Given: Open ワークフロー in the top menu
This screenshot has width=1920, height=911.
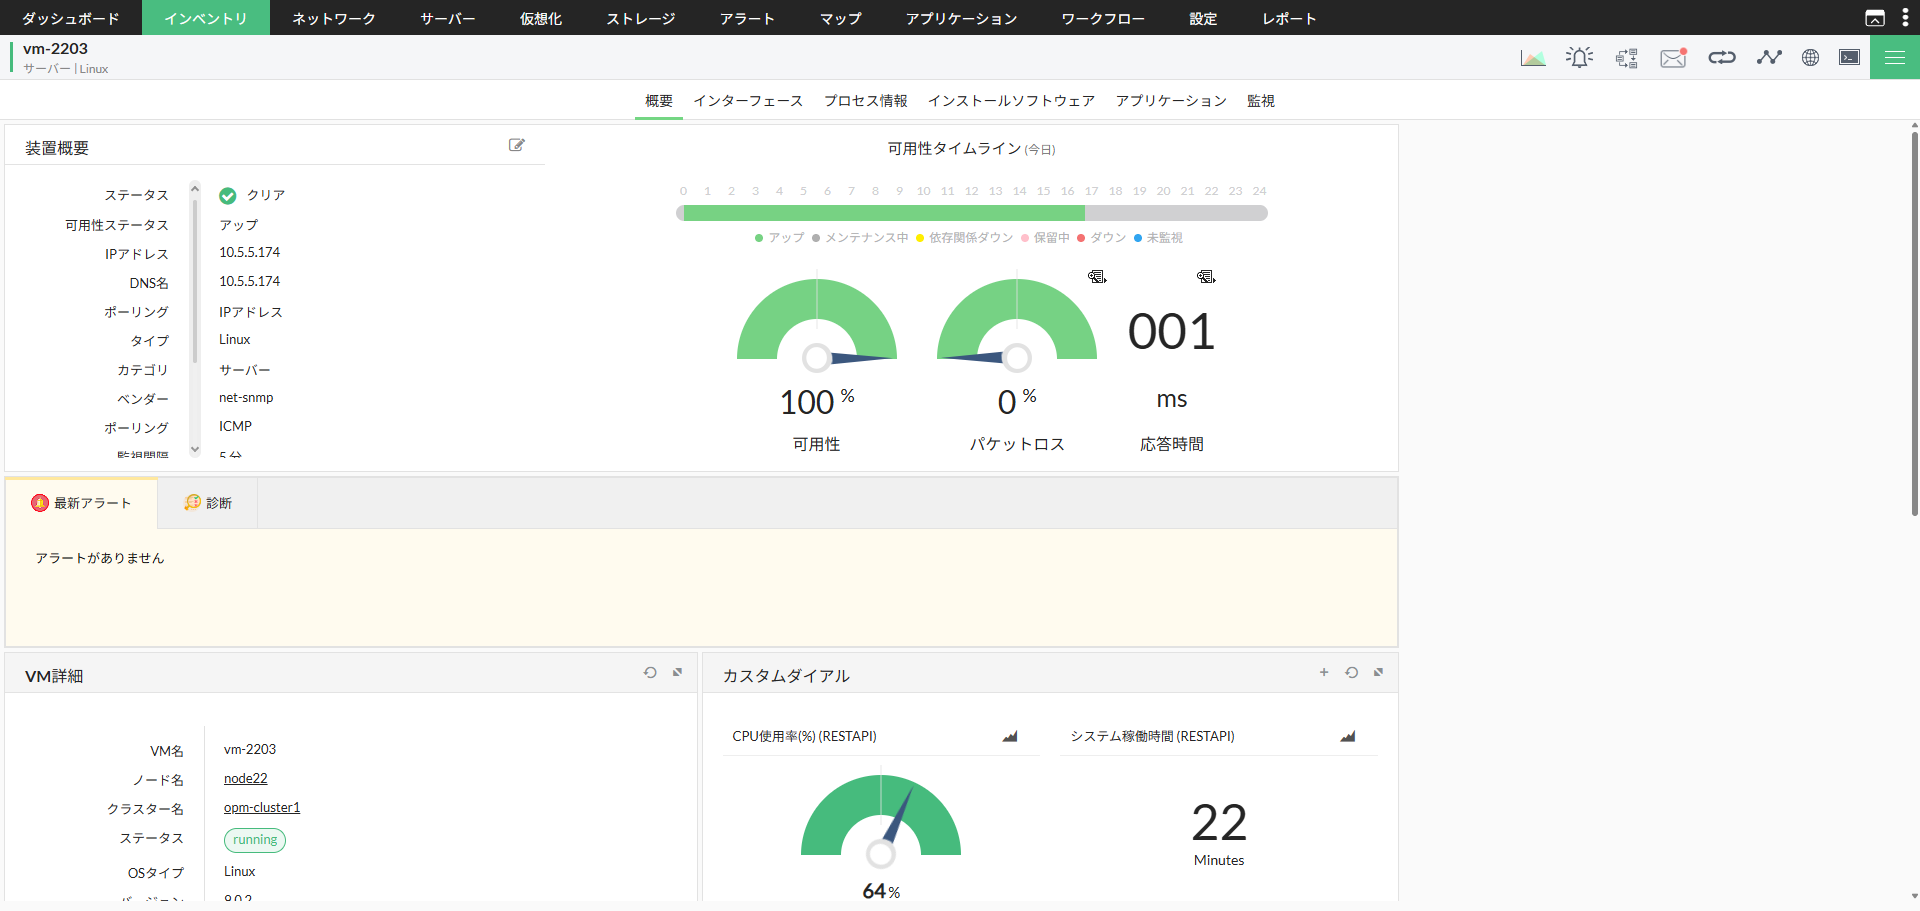Looking at the screenshot, I should pyautogui.click(x=1104, y=18).
